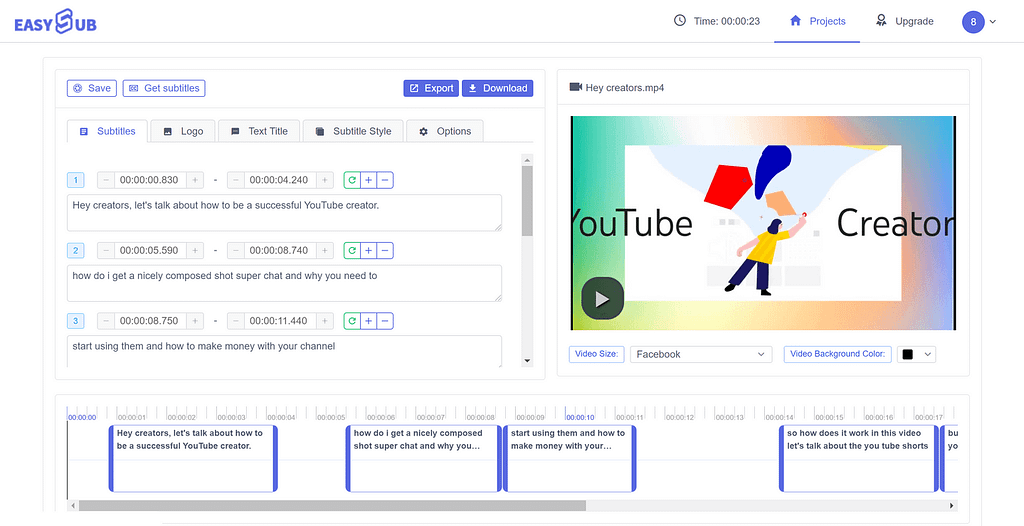Select timeline clip 'how do i get a nicely'
The image size is (1024, 526).
[424, 458]
